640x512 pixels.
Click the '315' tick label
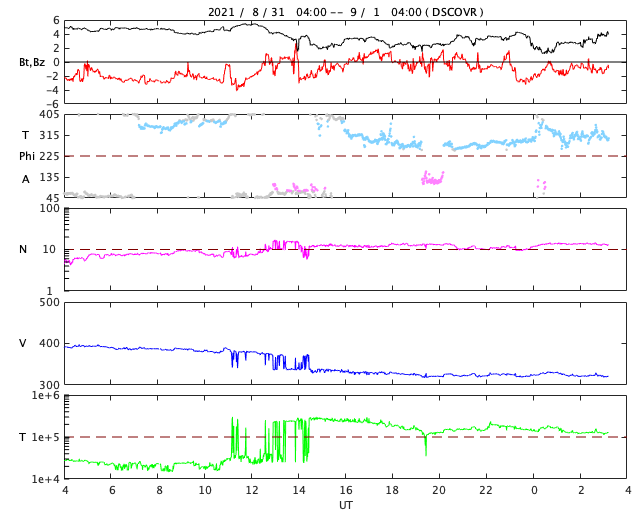(49, 135)
